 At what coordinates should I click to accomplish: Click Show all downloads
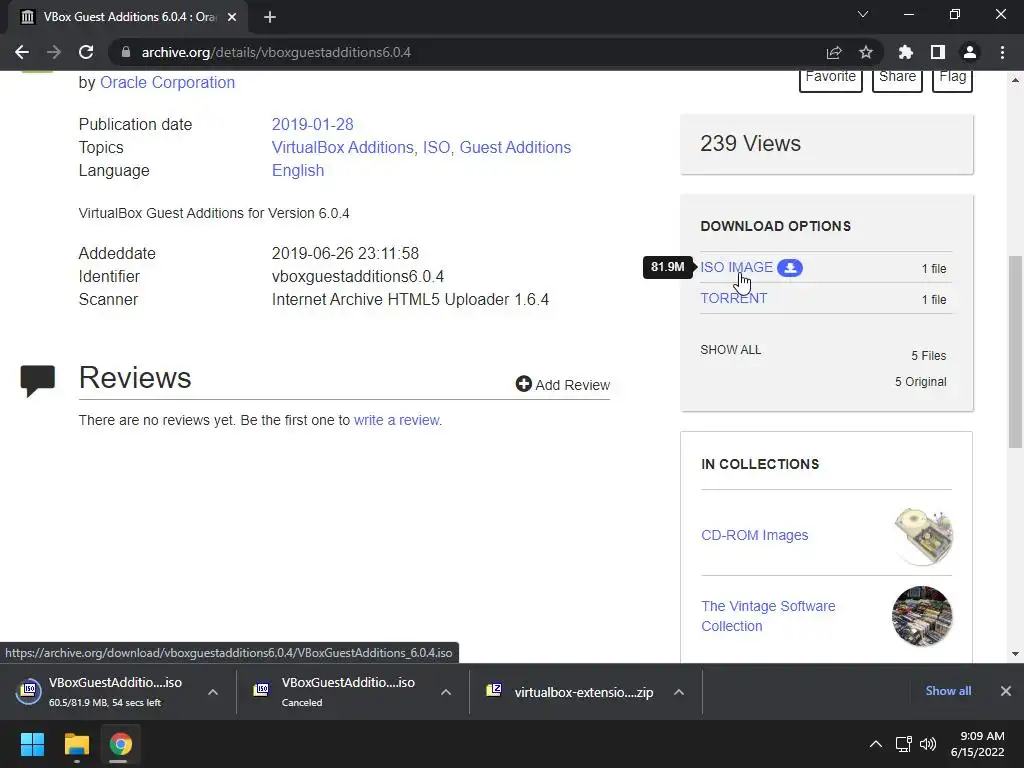(x=948, y=691)
